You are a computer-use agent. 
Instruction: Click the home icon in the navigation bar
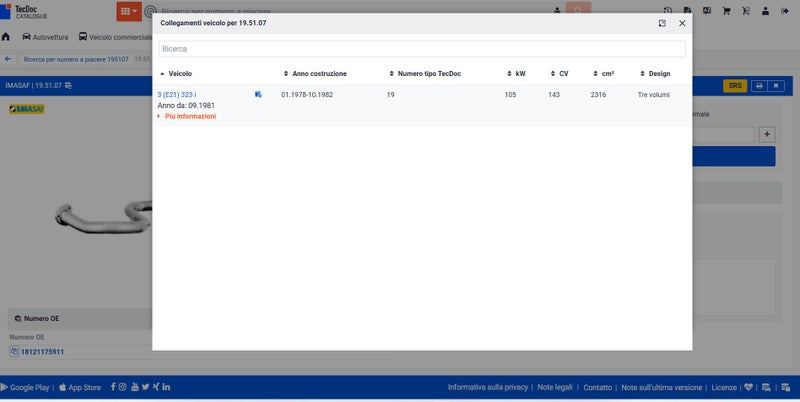pyautogui.click(x=7, y=37)
